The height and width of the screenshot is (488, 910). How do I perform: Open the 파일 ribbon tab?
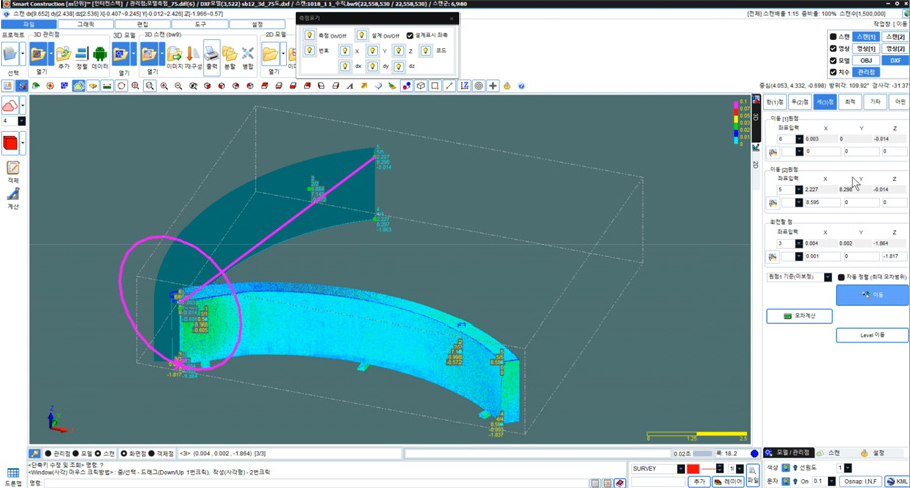pyautogui.click(x=28, y=24)
